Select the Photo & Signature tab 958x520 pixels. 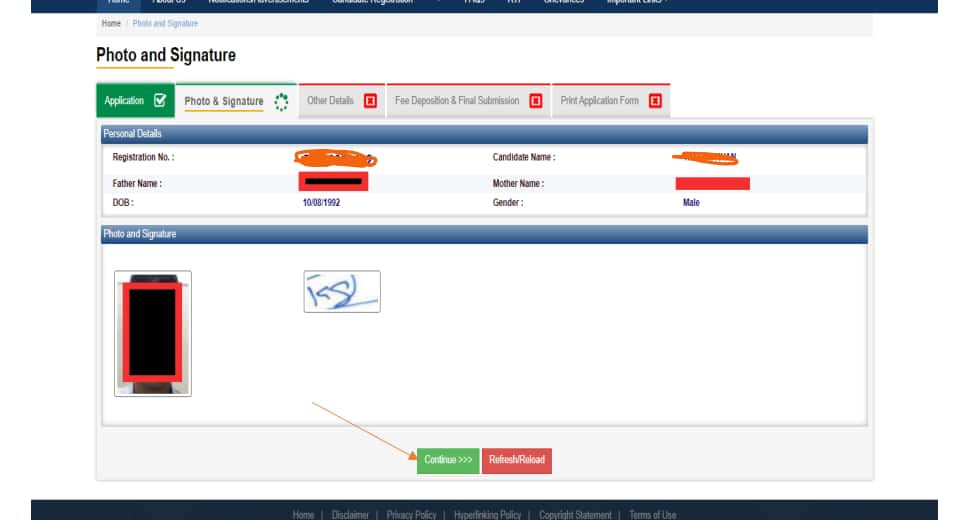click(236, 101)
